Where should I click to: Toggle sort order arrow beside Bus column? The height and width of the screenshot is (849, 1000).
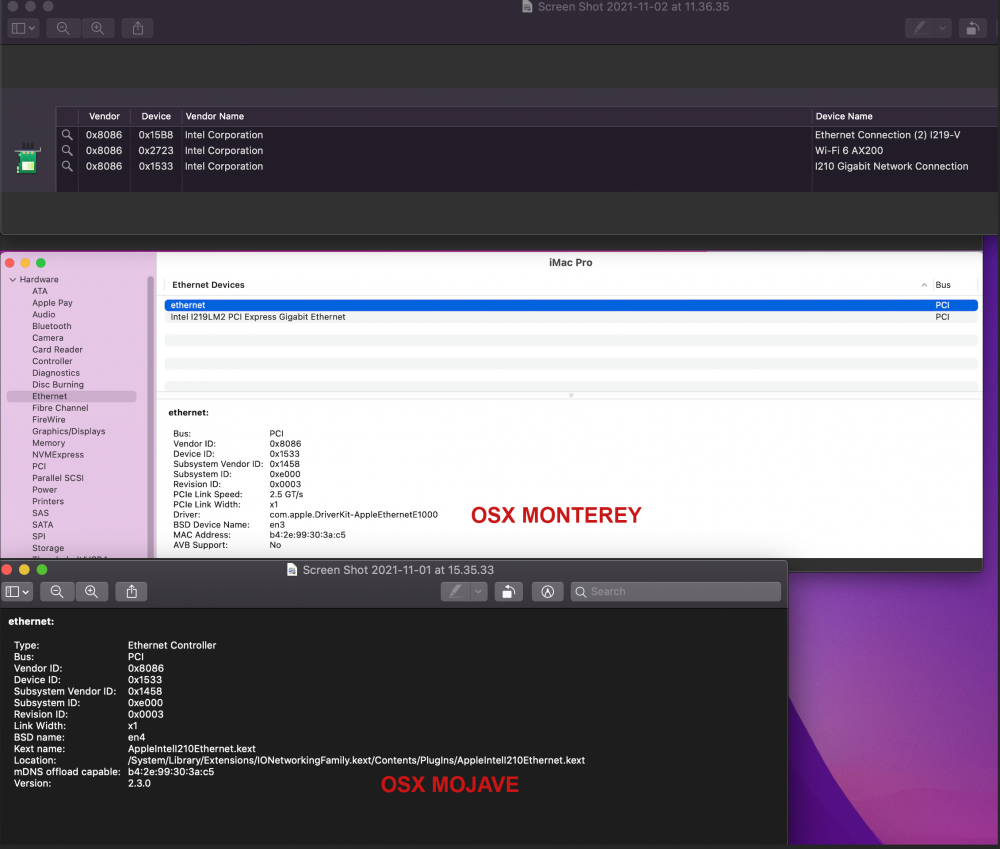924,285
